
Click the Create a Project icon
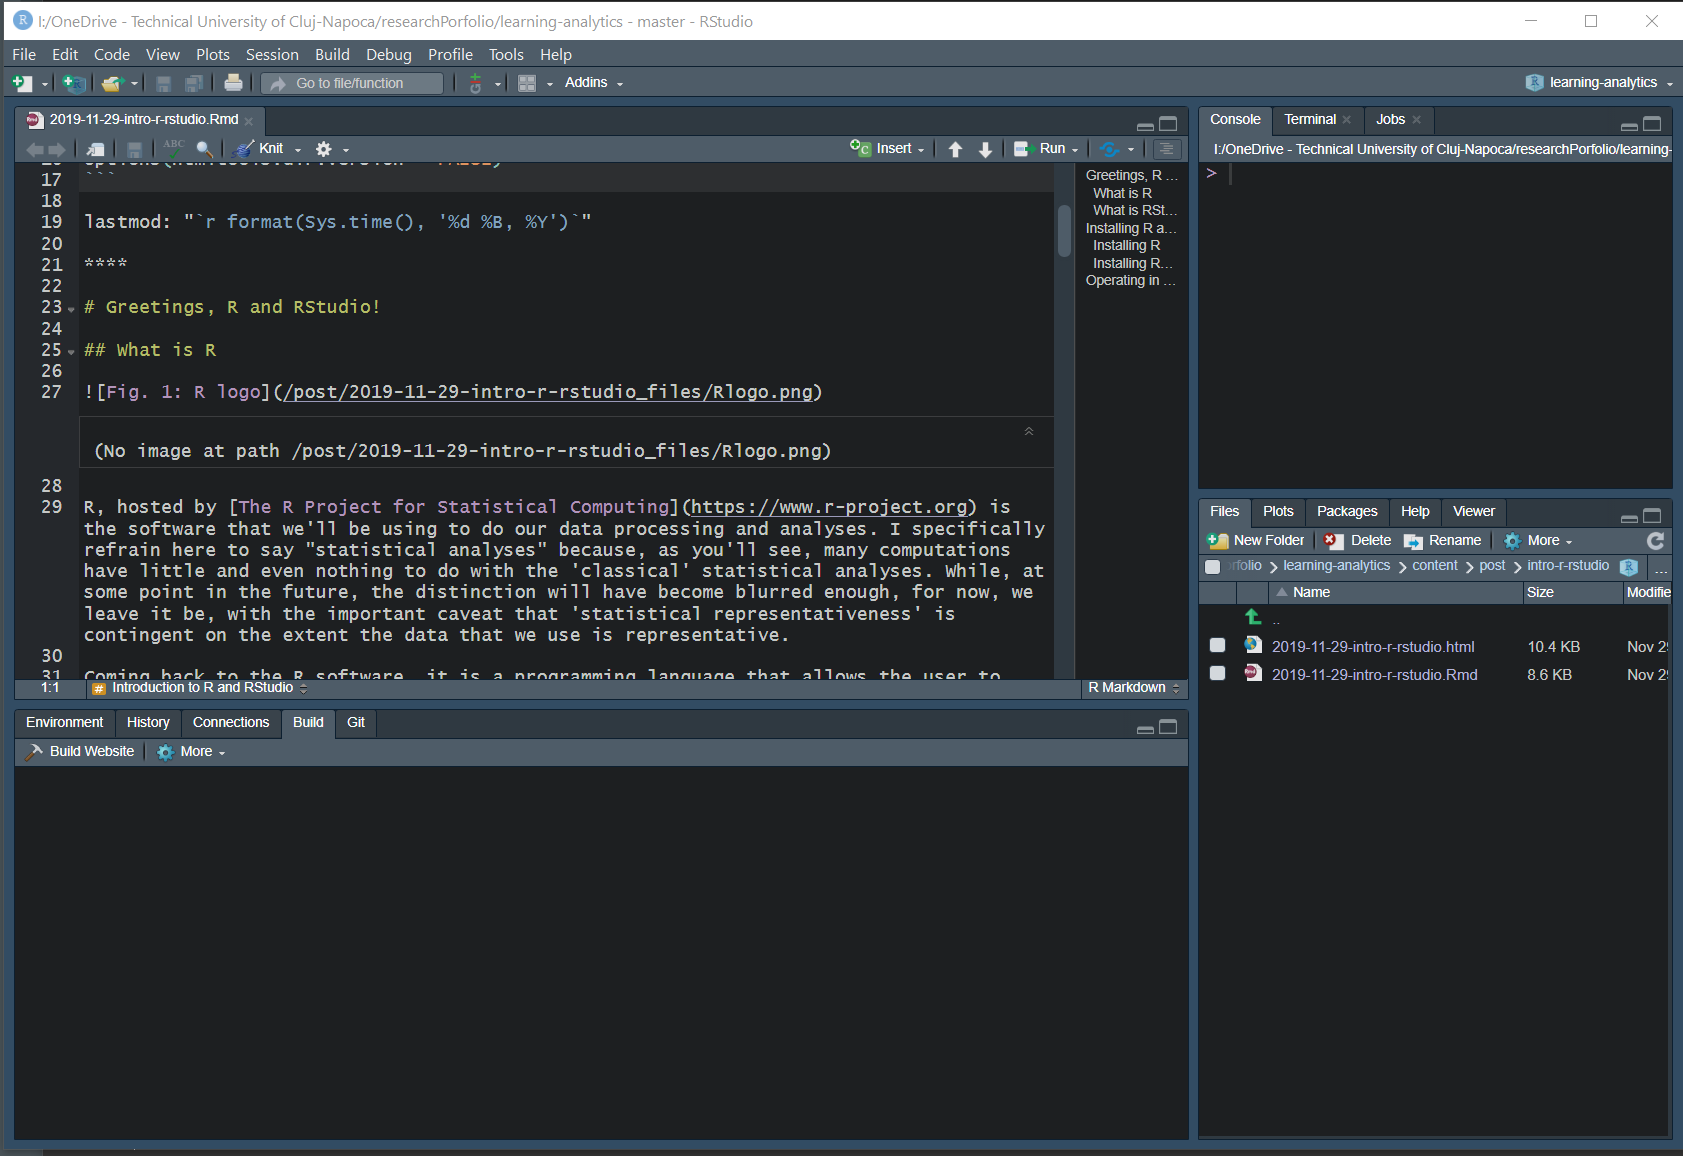coord(74,83)
